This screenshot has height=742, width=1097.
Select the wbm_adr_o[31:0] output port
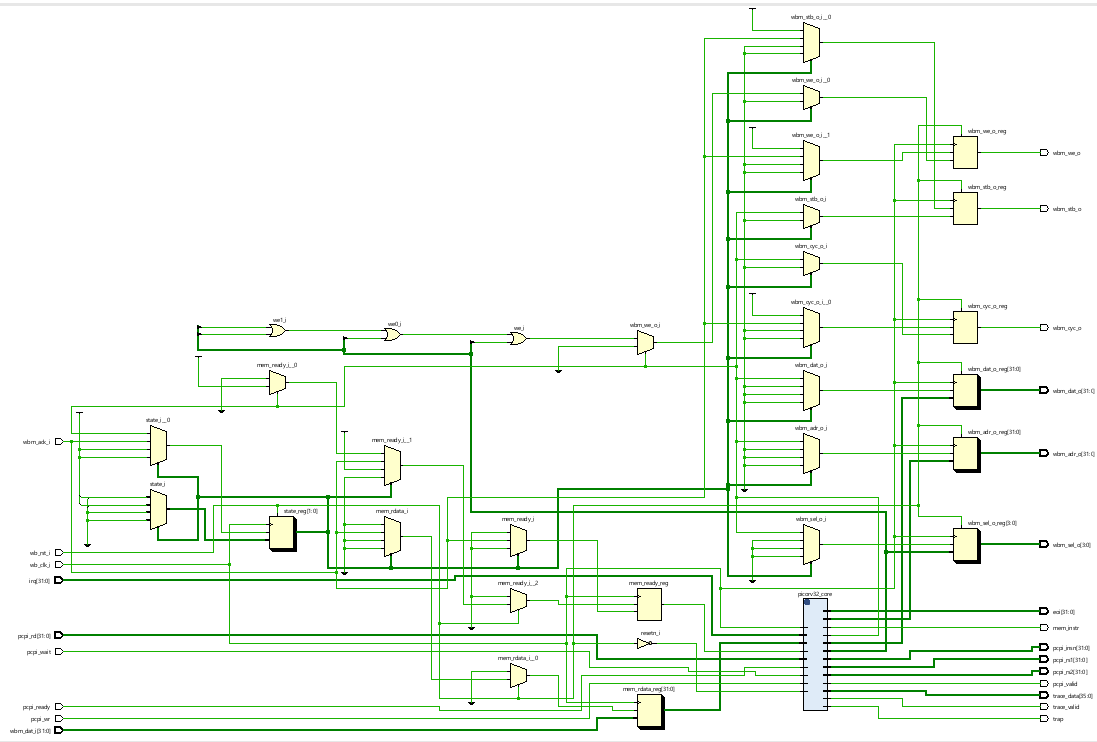[1045, 453]
